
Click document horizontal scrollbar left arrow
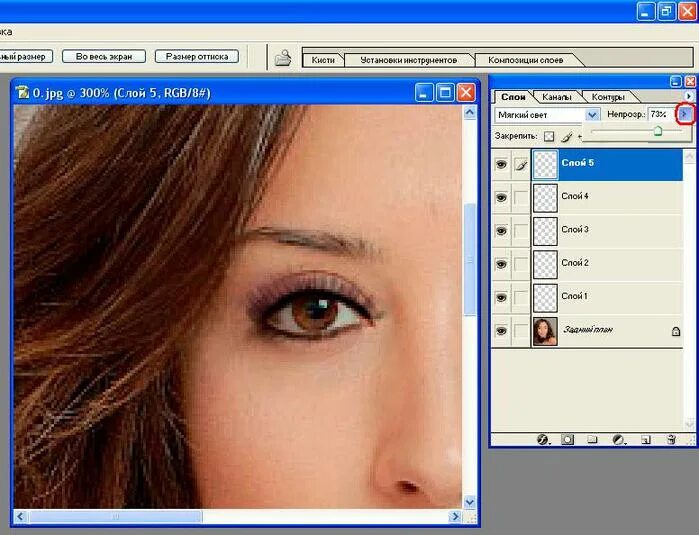click(x=20, y=516)
